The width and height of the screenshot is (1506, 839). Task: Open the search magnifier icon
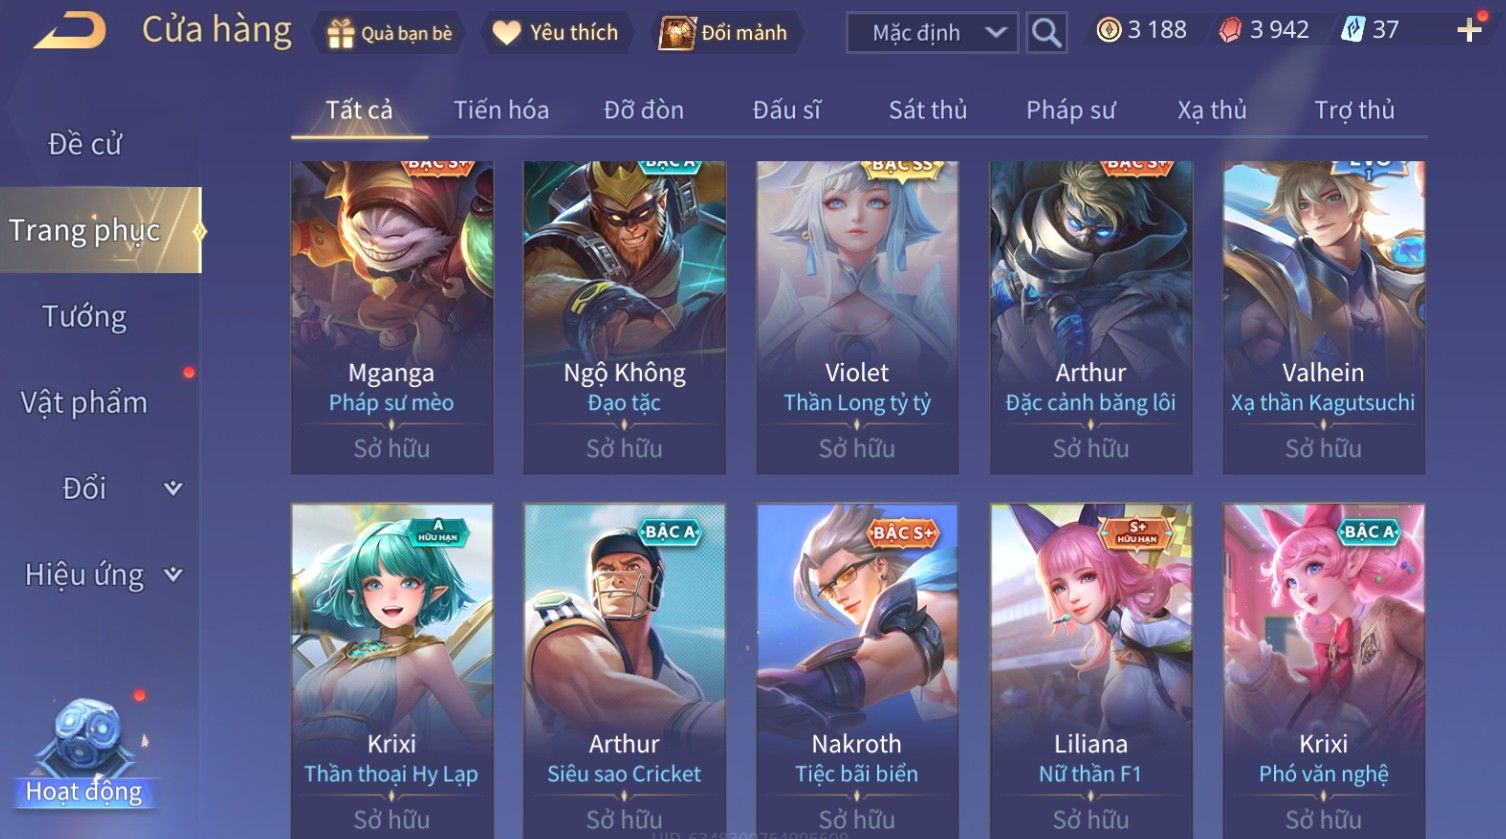1046,33
